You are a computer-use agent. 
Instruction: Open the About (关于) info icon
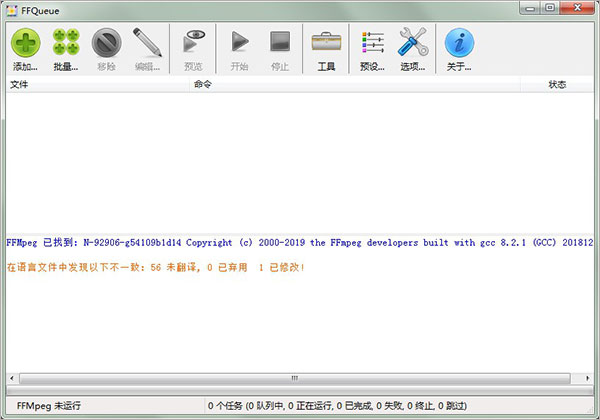(459, 42)
